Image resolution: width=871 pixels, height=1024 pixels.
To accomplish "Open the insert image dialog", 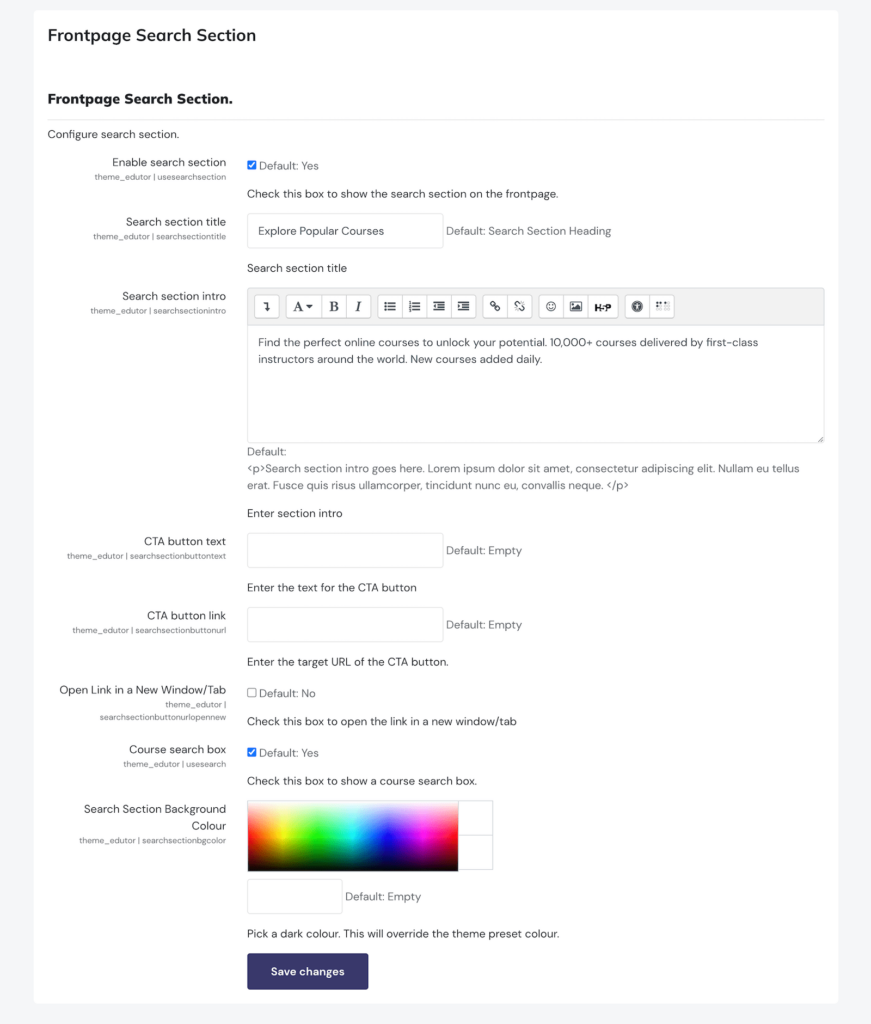I will (x=576, y=307).
